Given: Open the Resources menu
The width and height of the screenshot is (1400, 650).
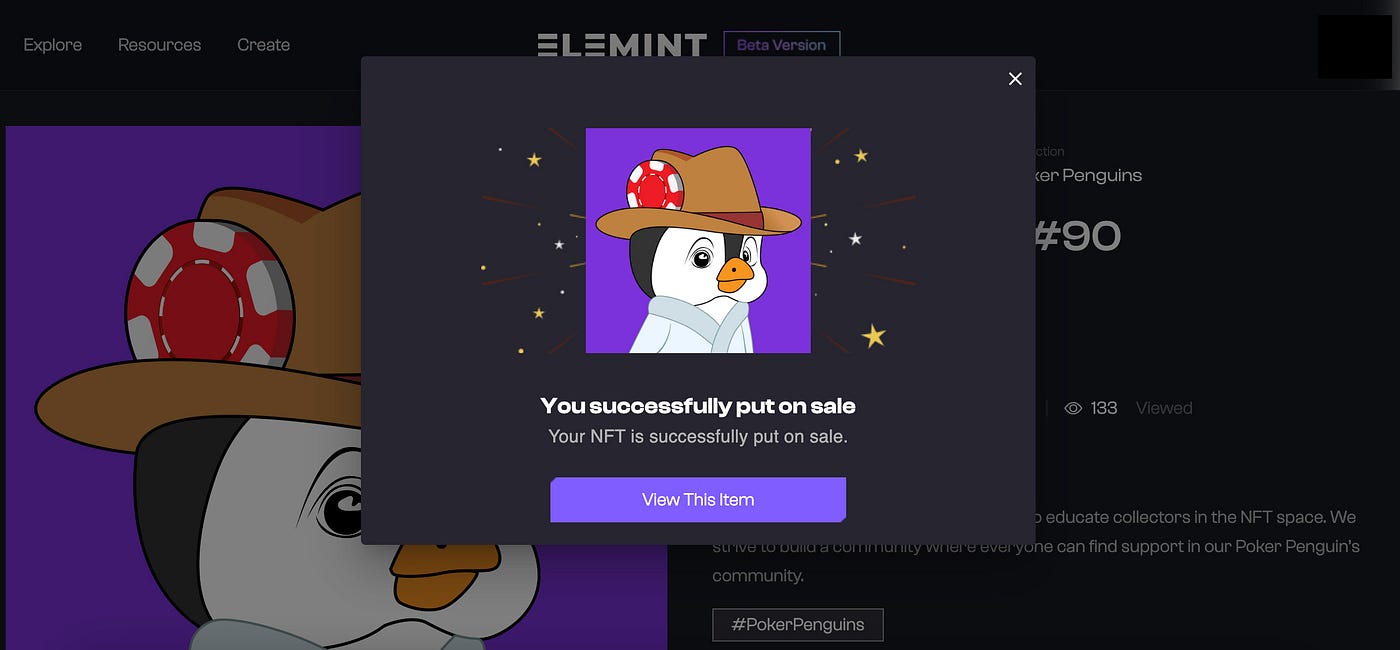Looking at the screenshot, I should 159,45.
